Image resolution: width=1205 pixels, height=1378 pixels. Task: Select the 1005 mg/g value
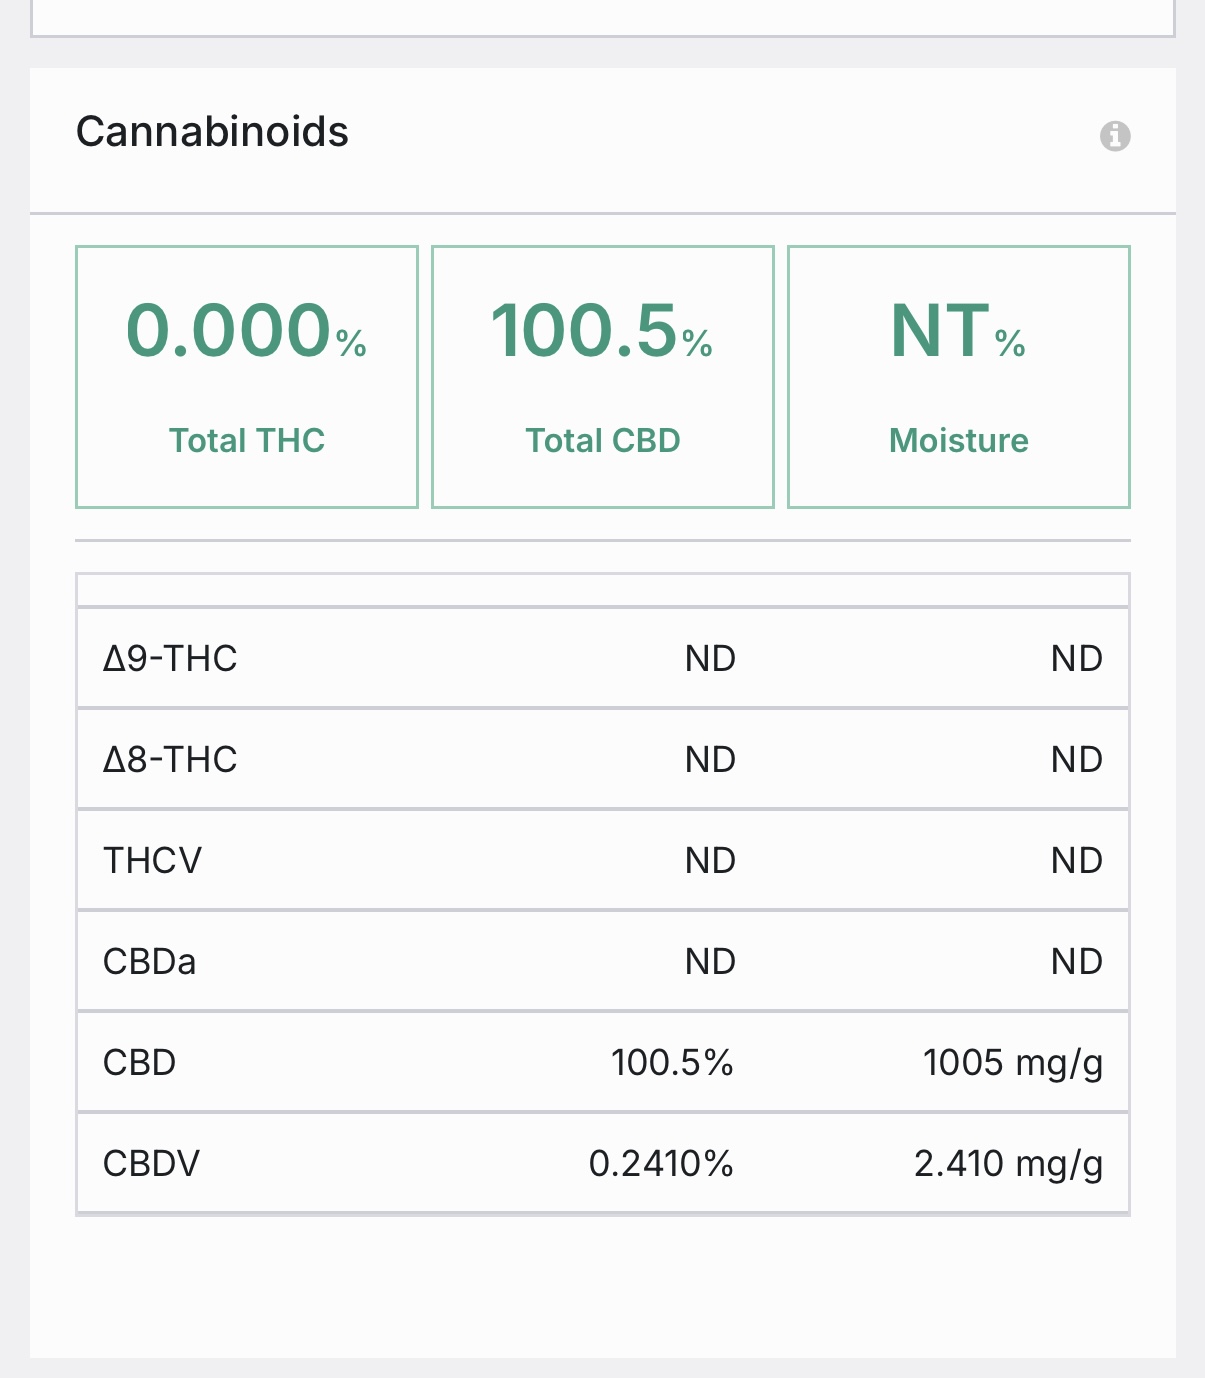(1012, 1063)
